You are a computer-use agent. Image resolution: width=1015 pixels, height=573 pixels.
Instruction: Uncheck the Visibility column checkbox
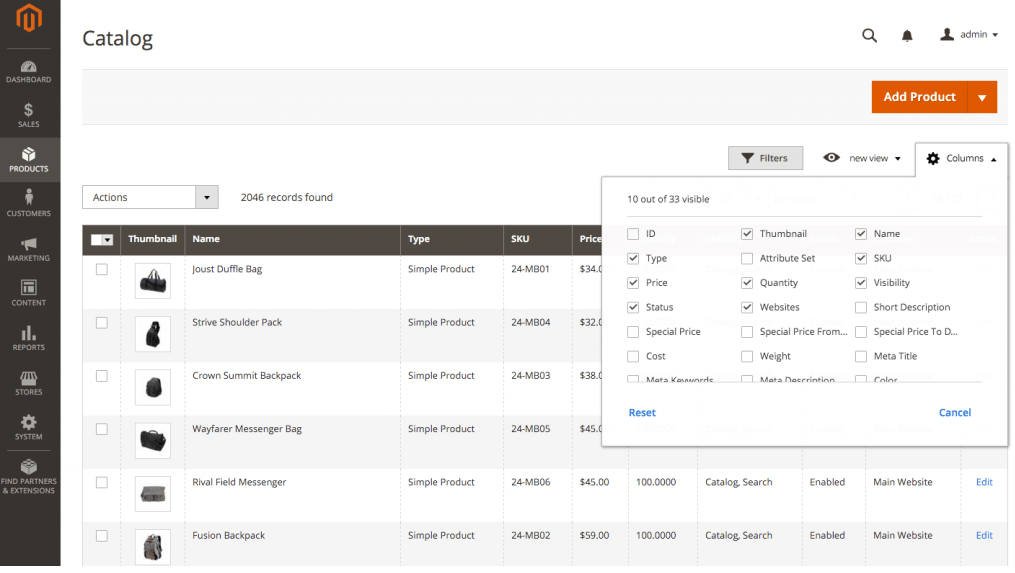861,283
